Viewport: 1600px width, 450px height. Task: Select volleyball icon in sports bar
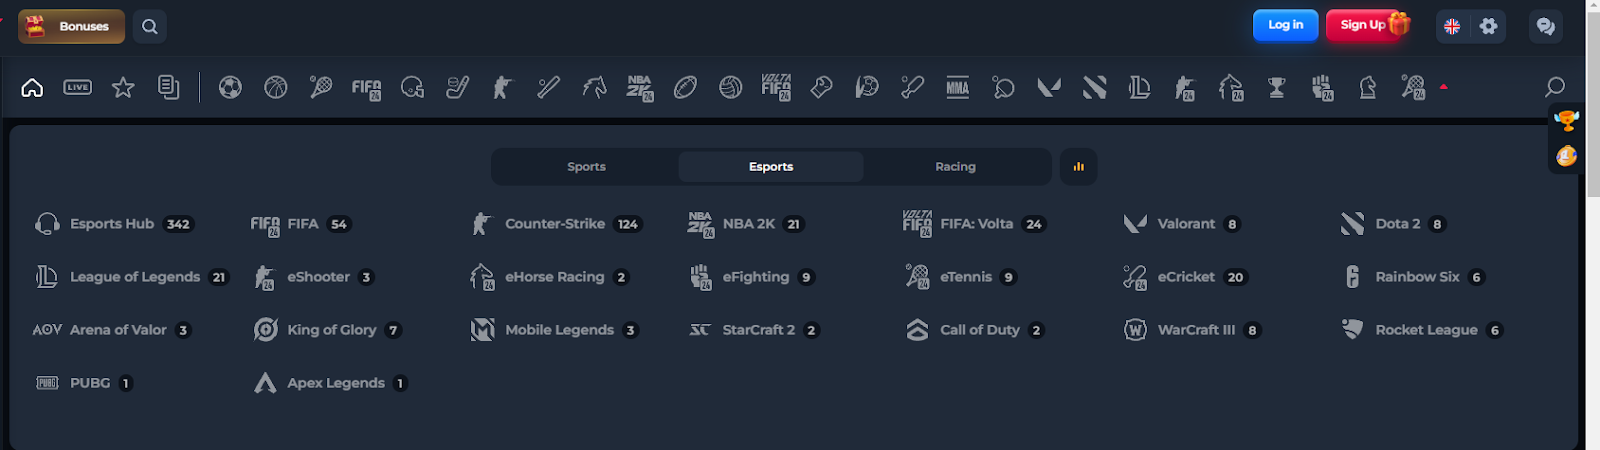tap(731, 87)
